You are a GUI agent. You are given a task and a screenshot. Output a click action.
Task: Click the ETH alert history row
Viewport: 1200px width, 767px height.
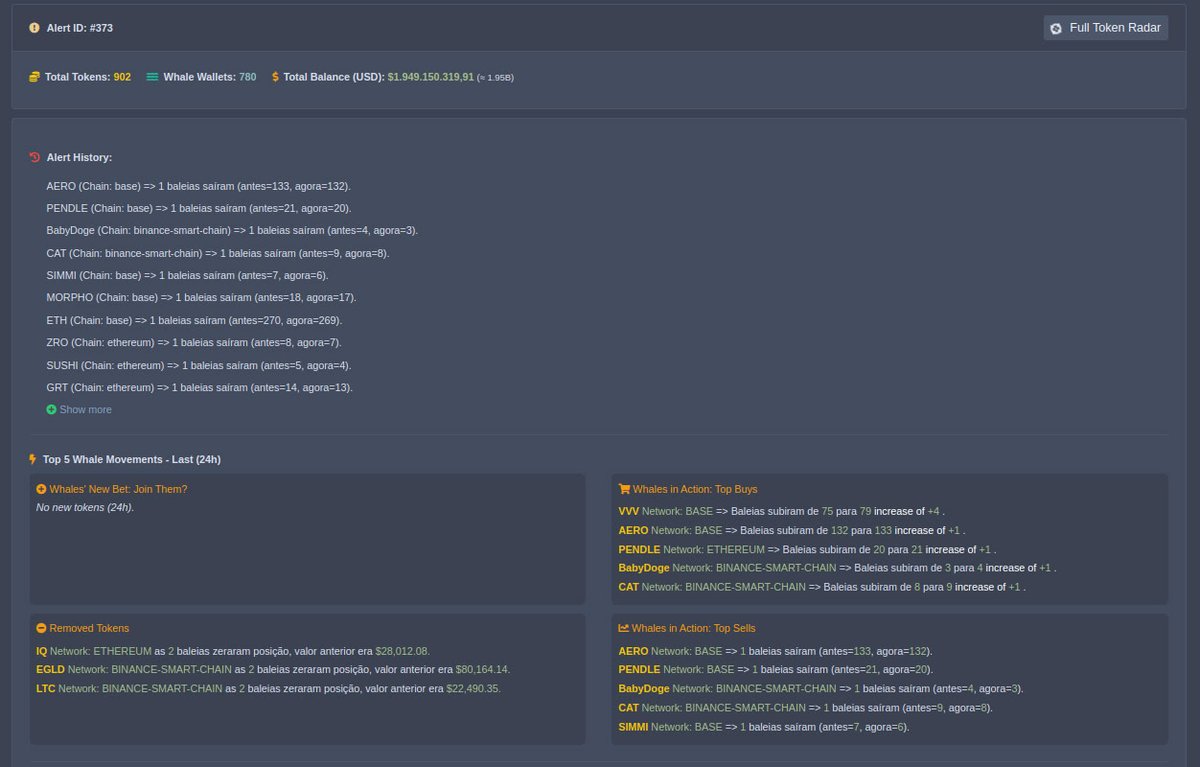pos(194,320)
